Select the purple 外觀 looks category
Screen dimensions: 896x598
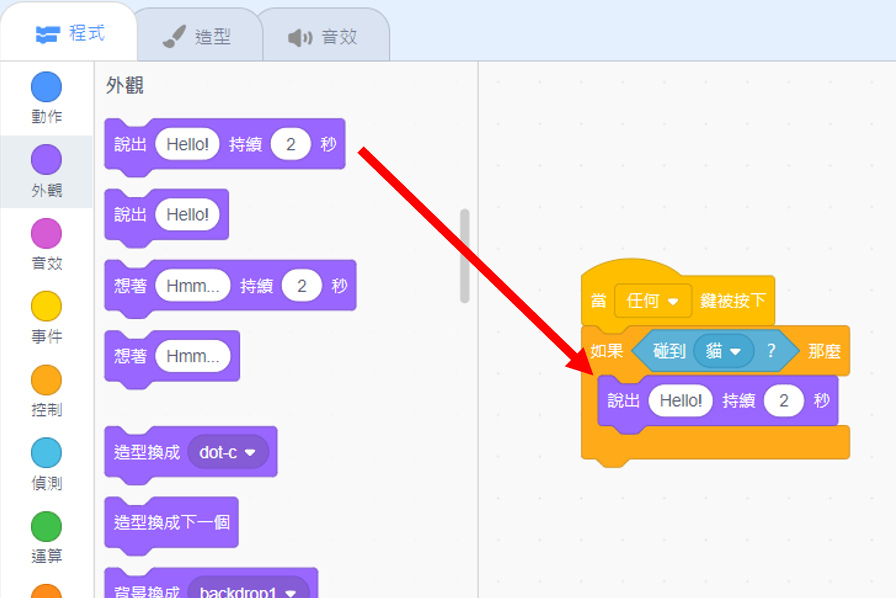pos(46,171)
